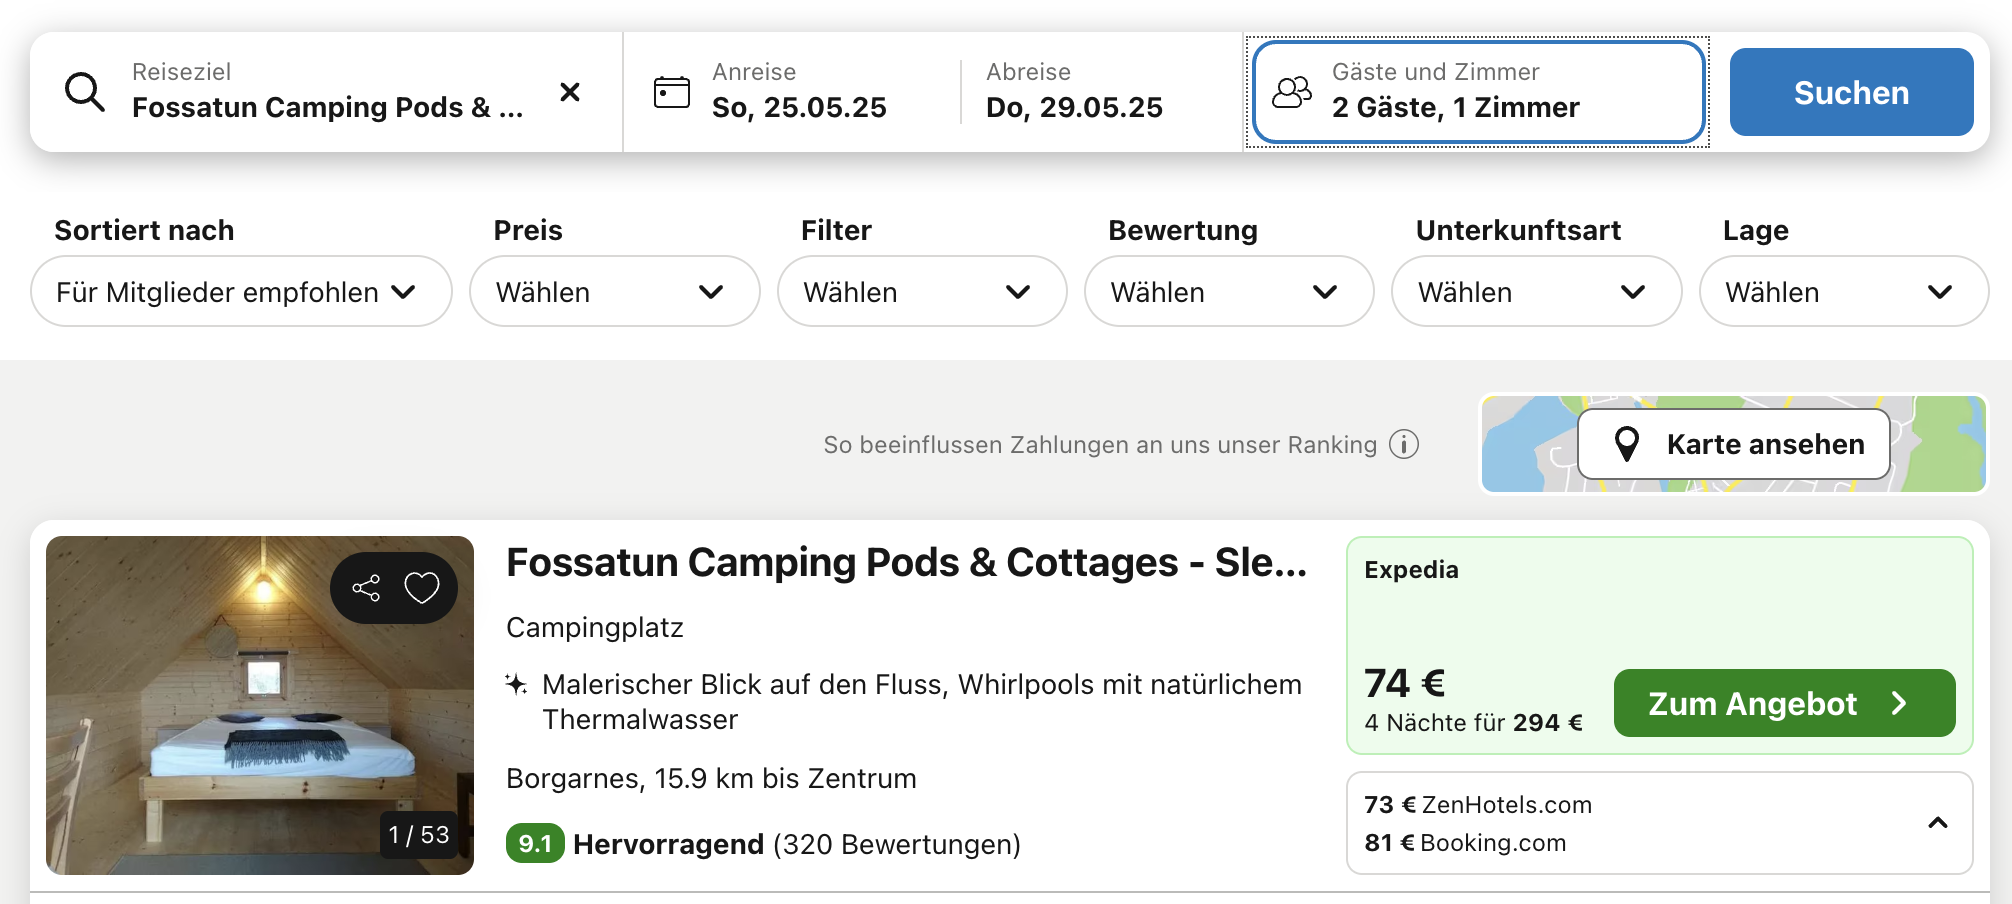
Task: Click the calendar icon beside Anreise
Action: click(x=672, y=92)
